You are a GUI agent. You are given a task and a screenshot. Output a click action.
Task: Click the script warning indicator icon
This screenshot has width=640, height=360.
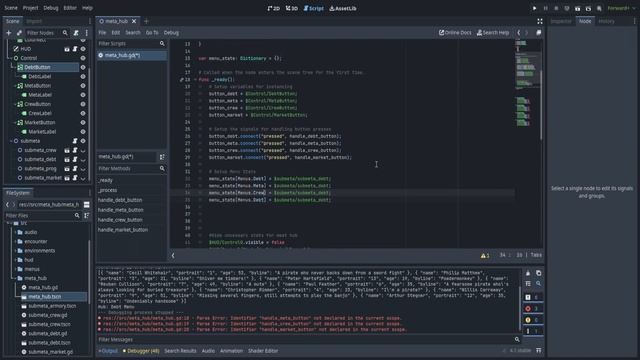coord(485,256)
